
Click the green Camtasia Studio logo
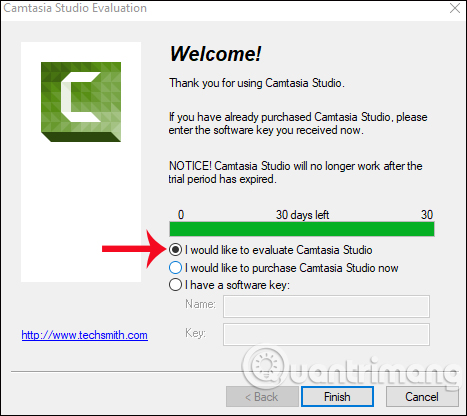[81, 102]
